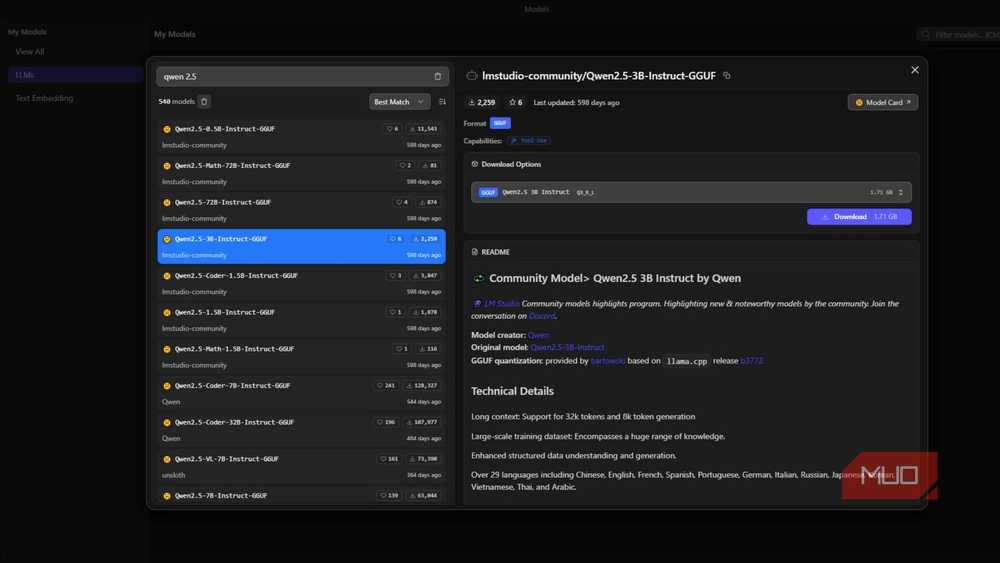This screenshot has width=1000, height=563.
Task: Click the Technical Details heading
Action: click(512, 391)
